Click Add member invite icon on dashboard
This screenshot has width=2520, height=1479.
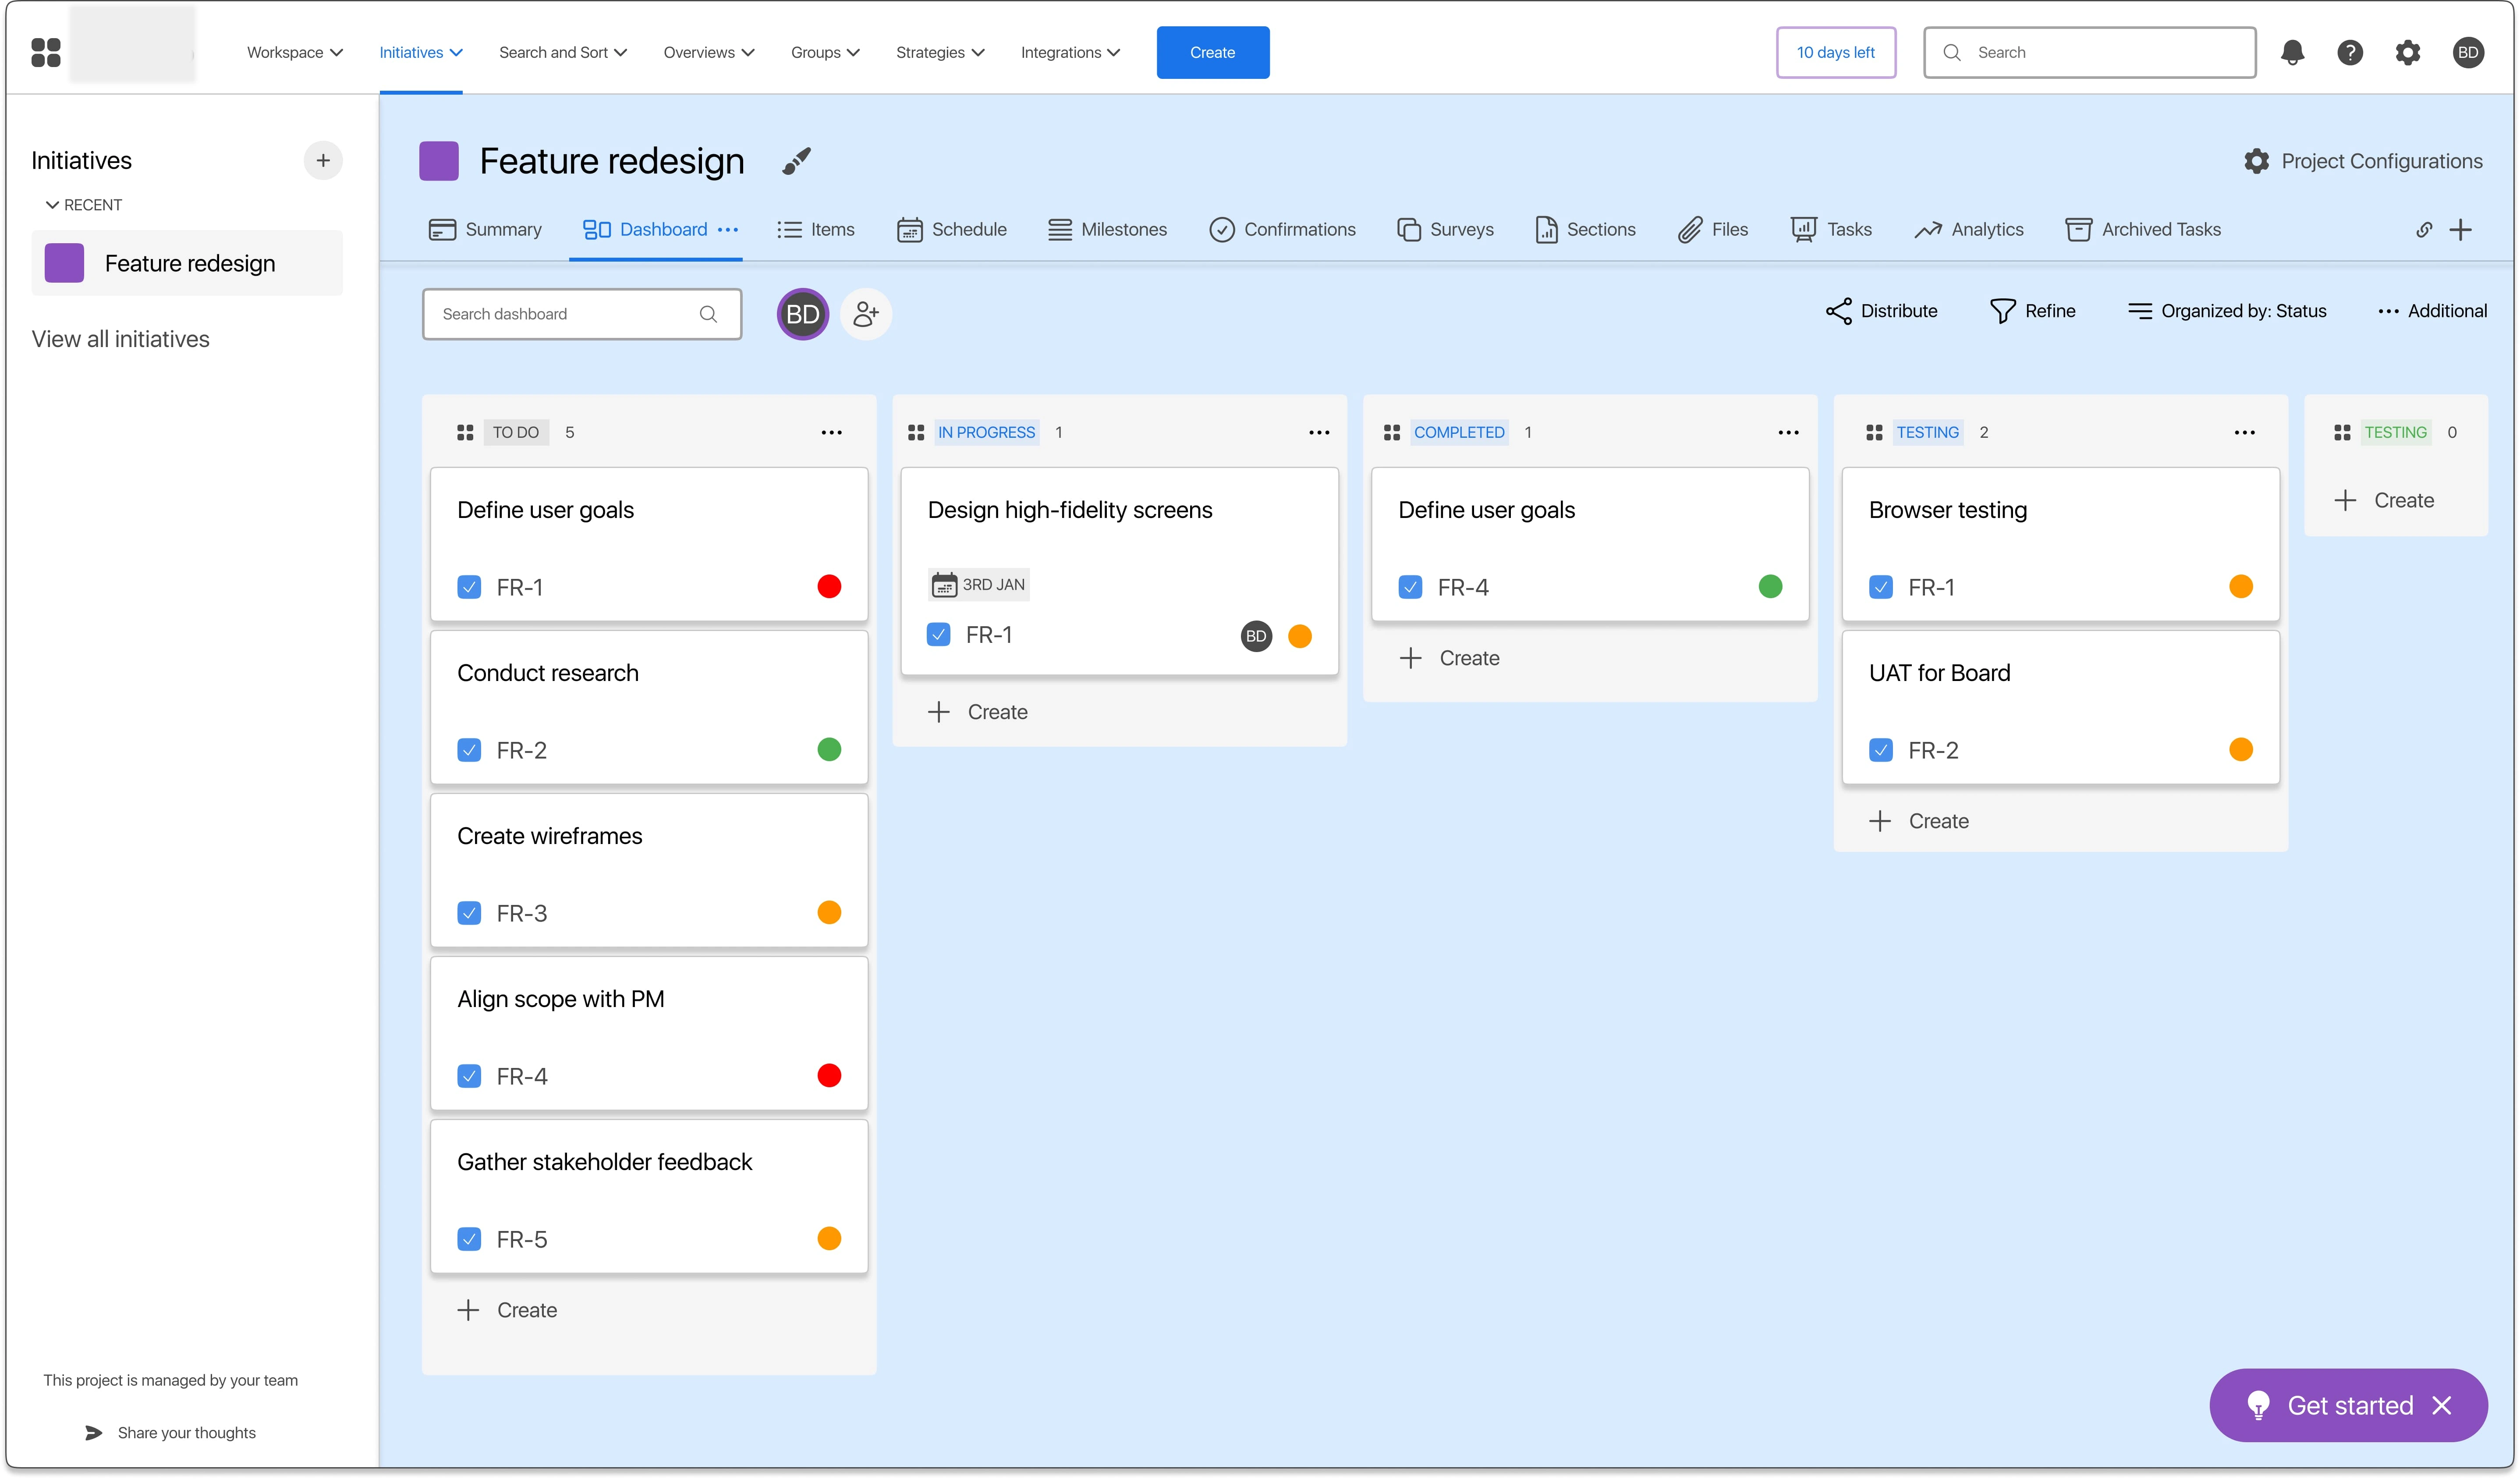click(x=864, y=313)
